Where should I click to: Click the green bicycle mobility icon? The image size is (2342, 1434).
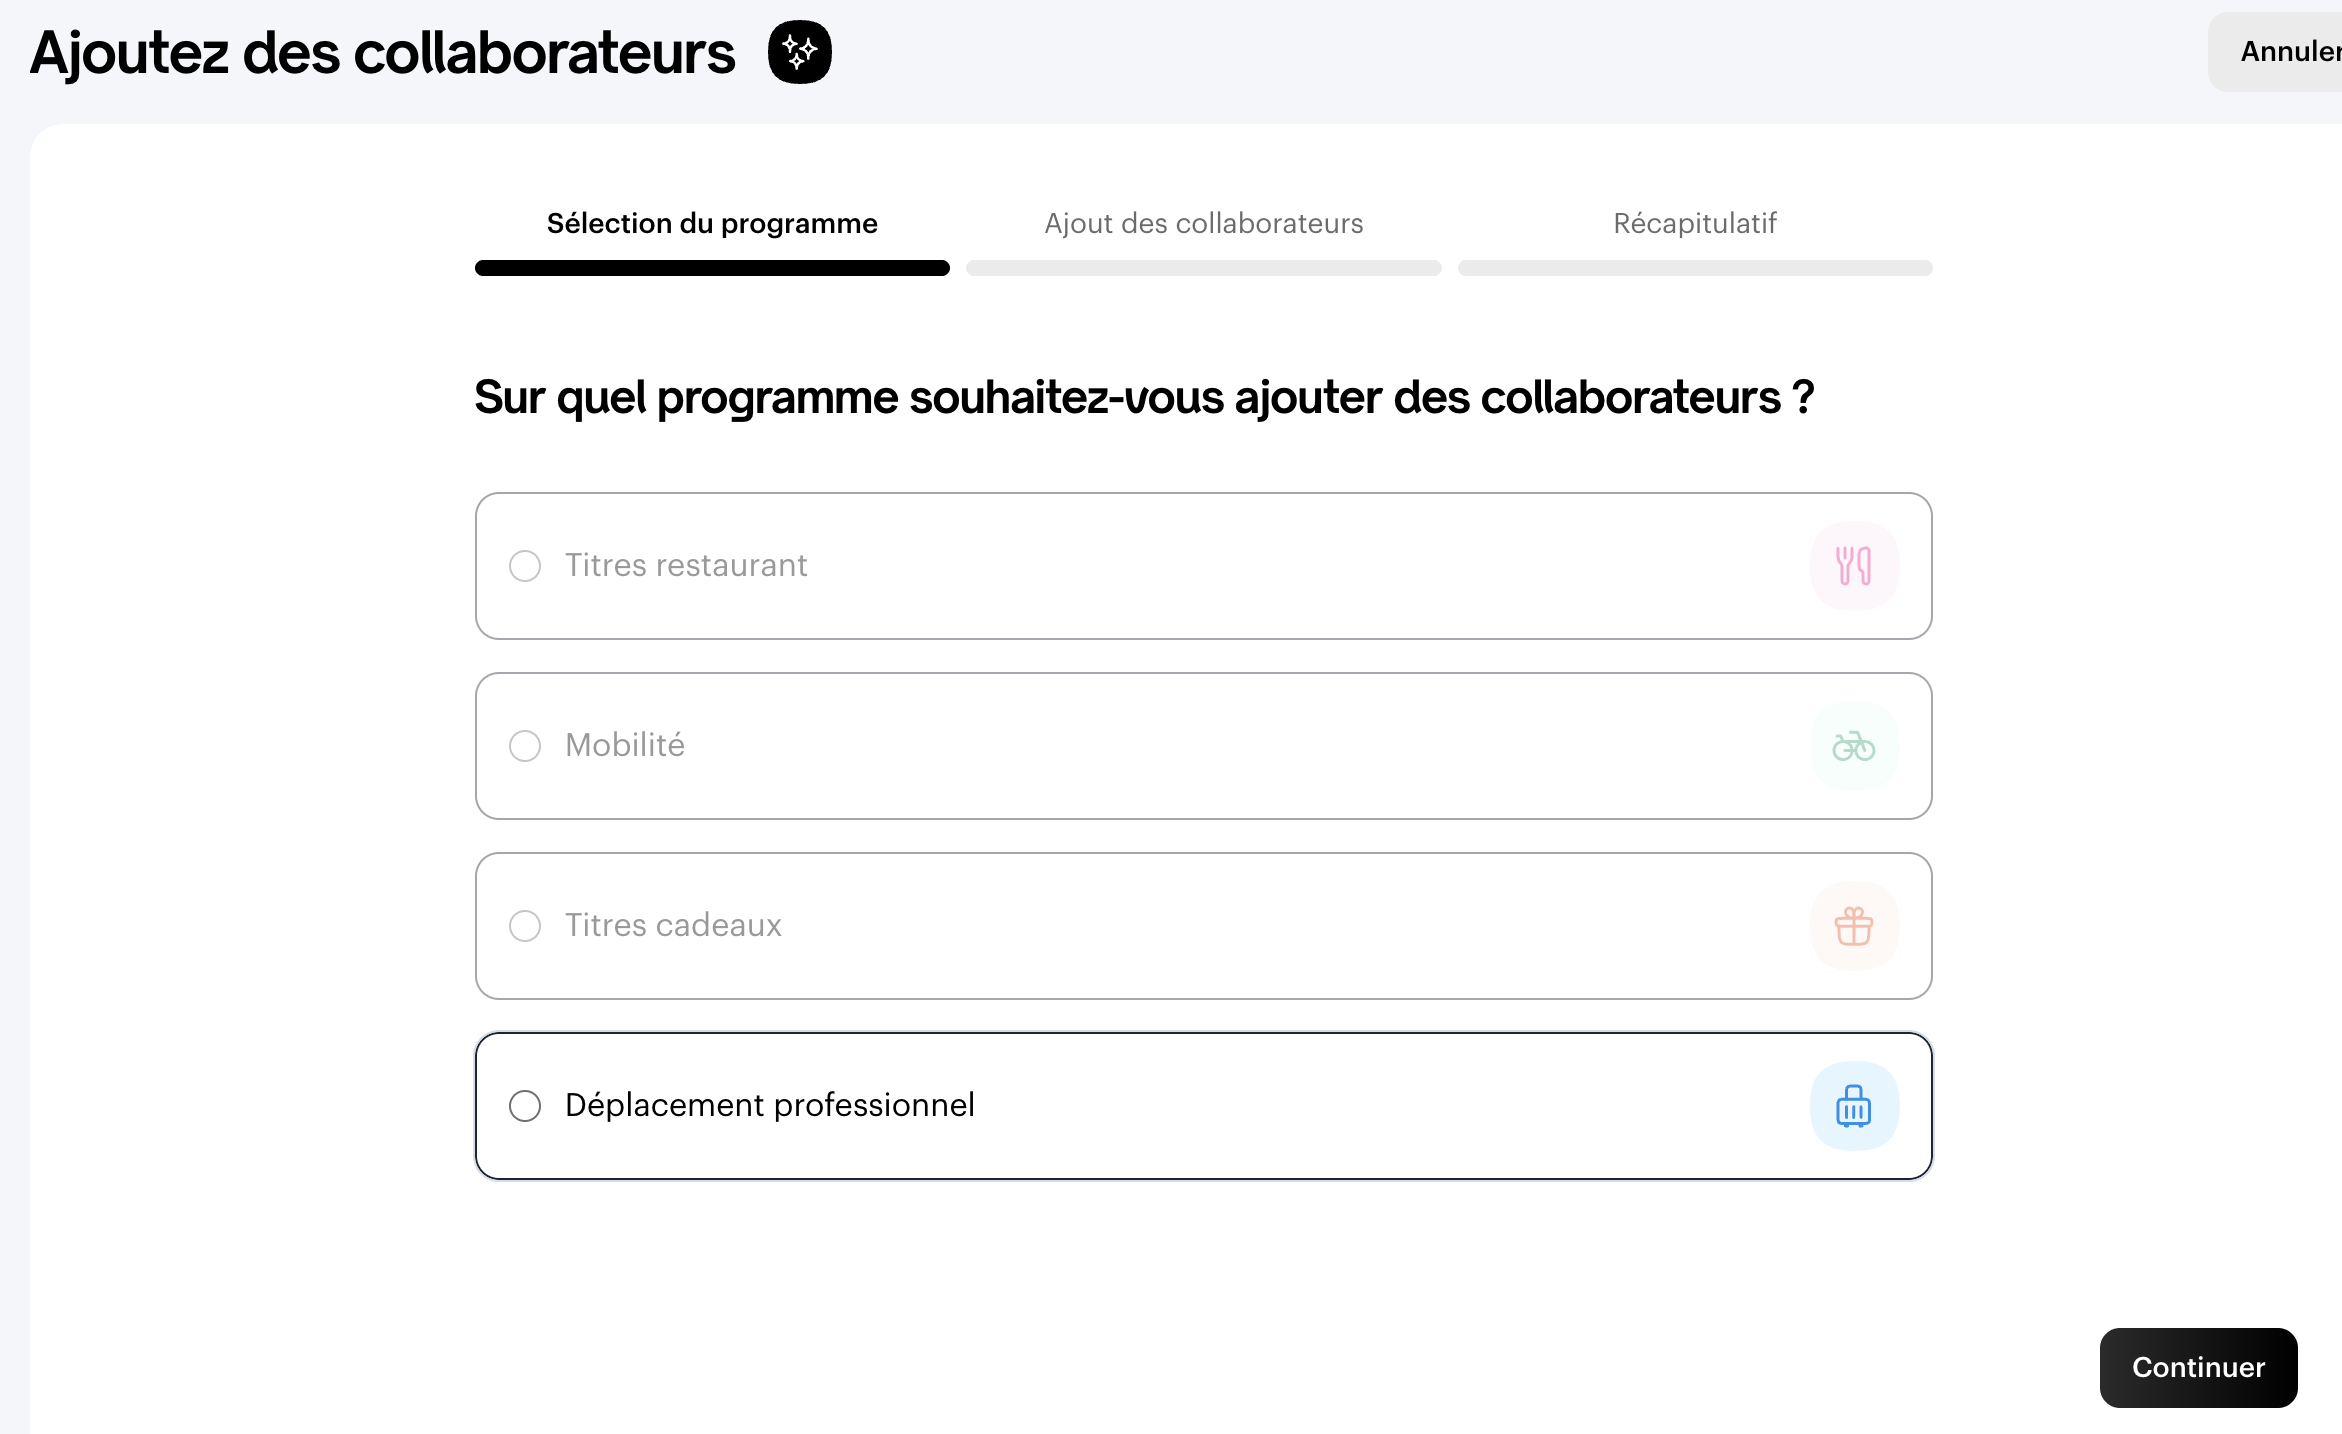coord(1853,746)
